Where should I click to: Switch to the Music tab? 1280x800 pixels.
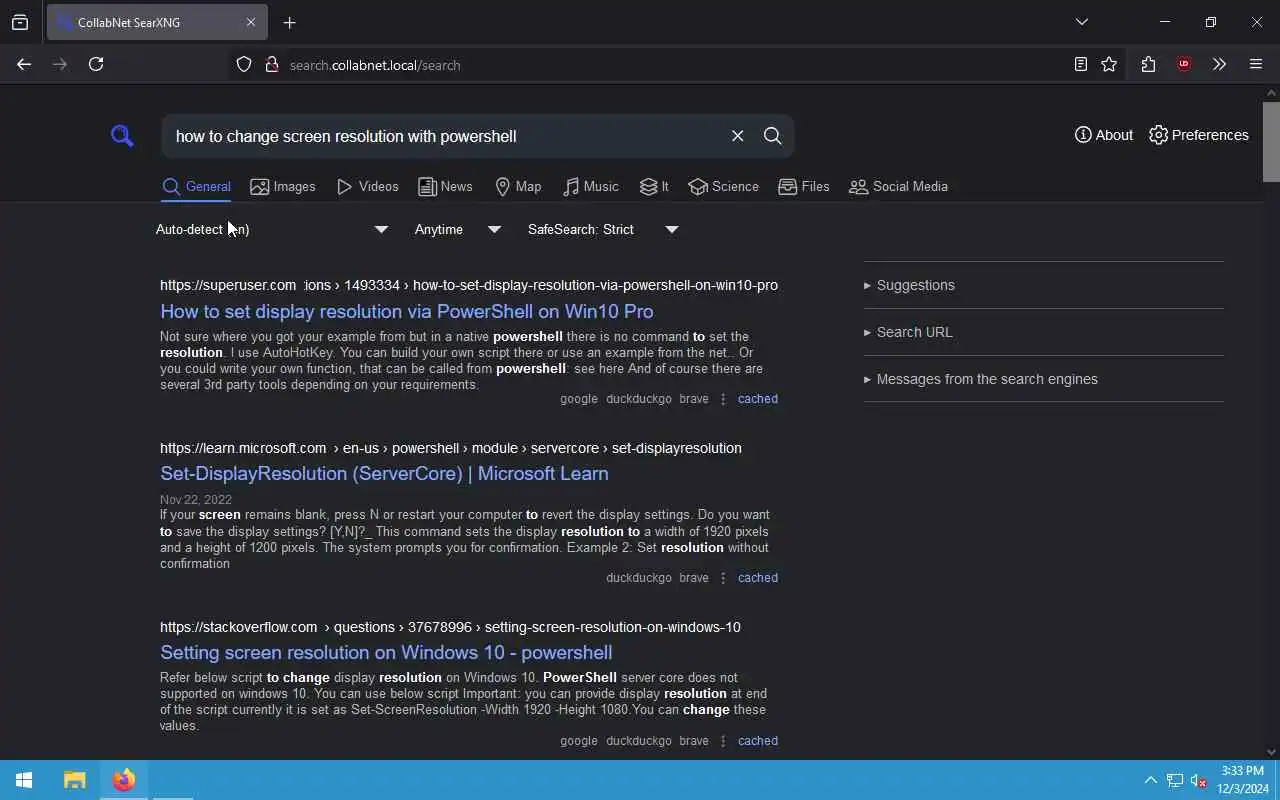pos(591,186)
